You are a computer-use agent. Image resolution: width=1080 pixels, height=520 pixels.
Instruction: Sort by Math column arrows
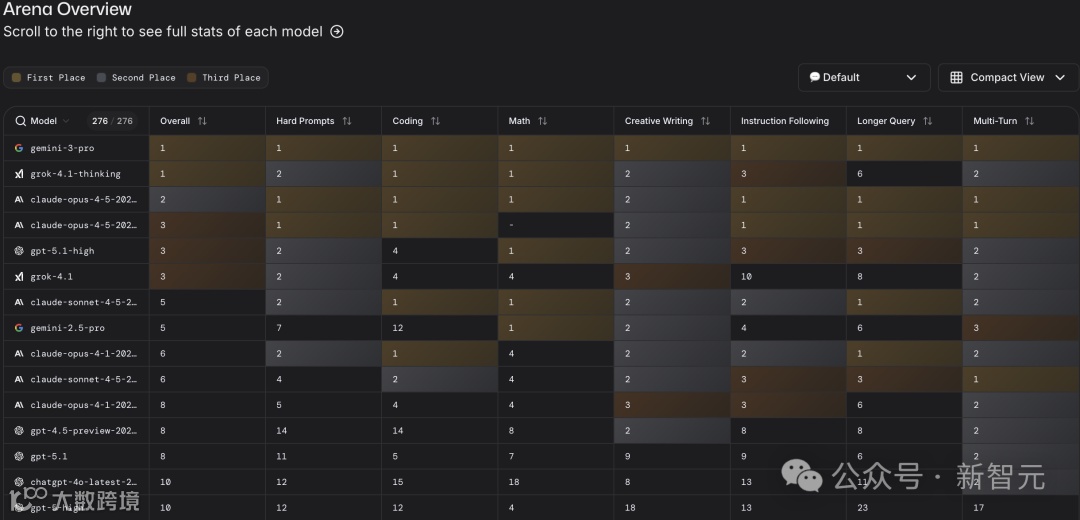tap(543, 121)
